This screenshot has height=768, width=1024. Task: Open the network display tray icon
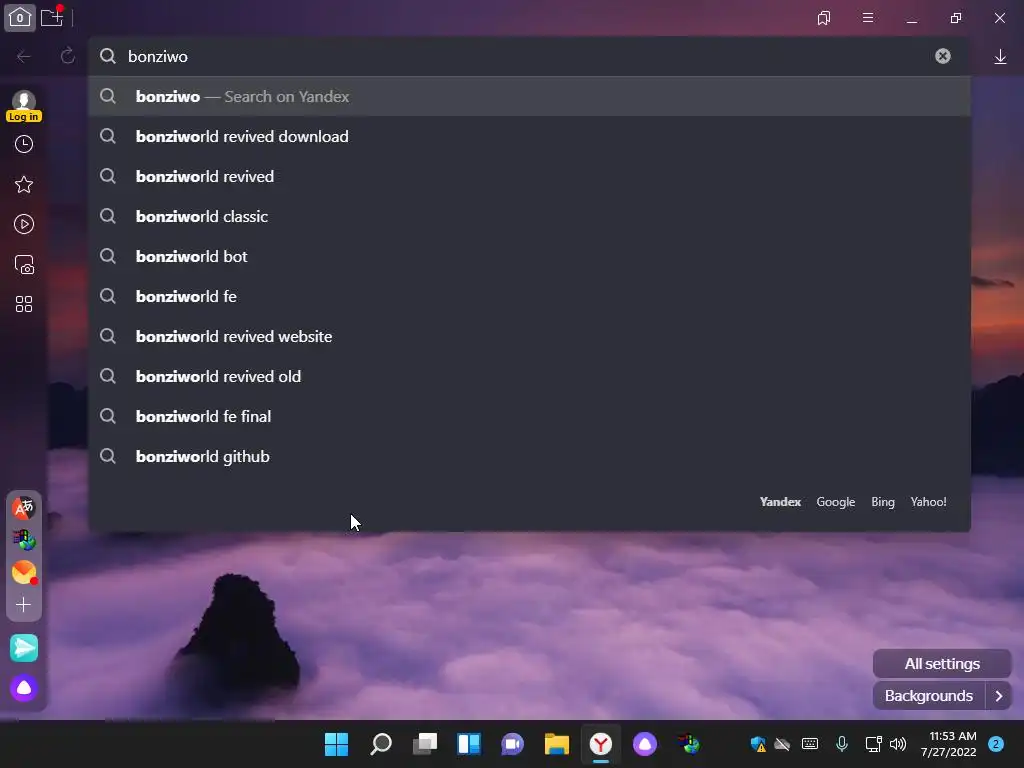(x=873, y=744)
